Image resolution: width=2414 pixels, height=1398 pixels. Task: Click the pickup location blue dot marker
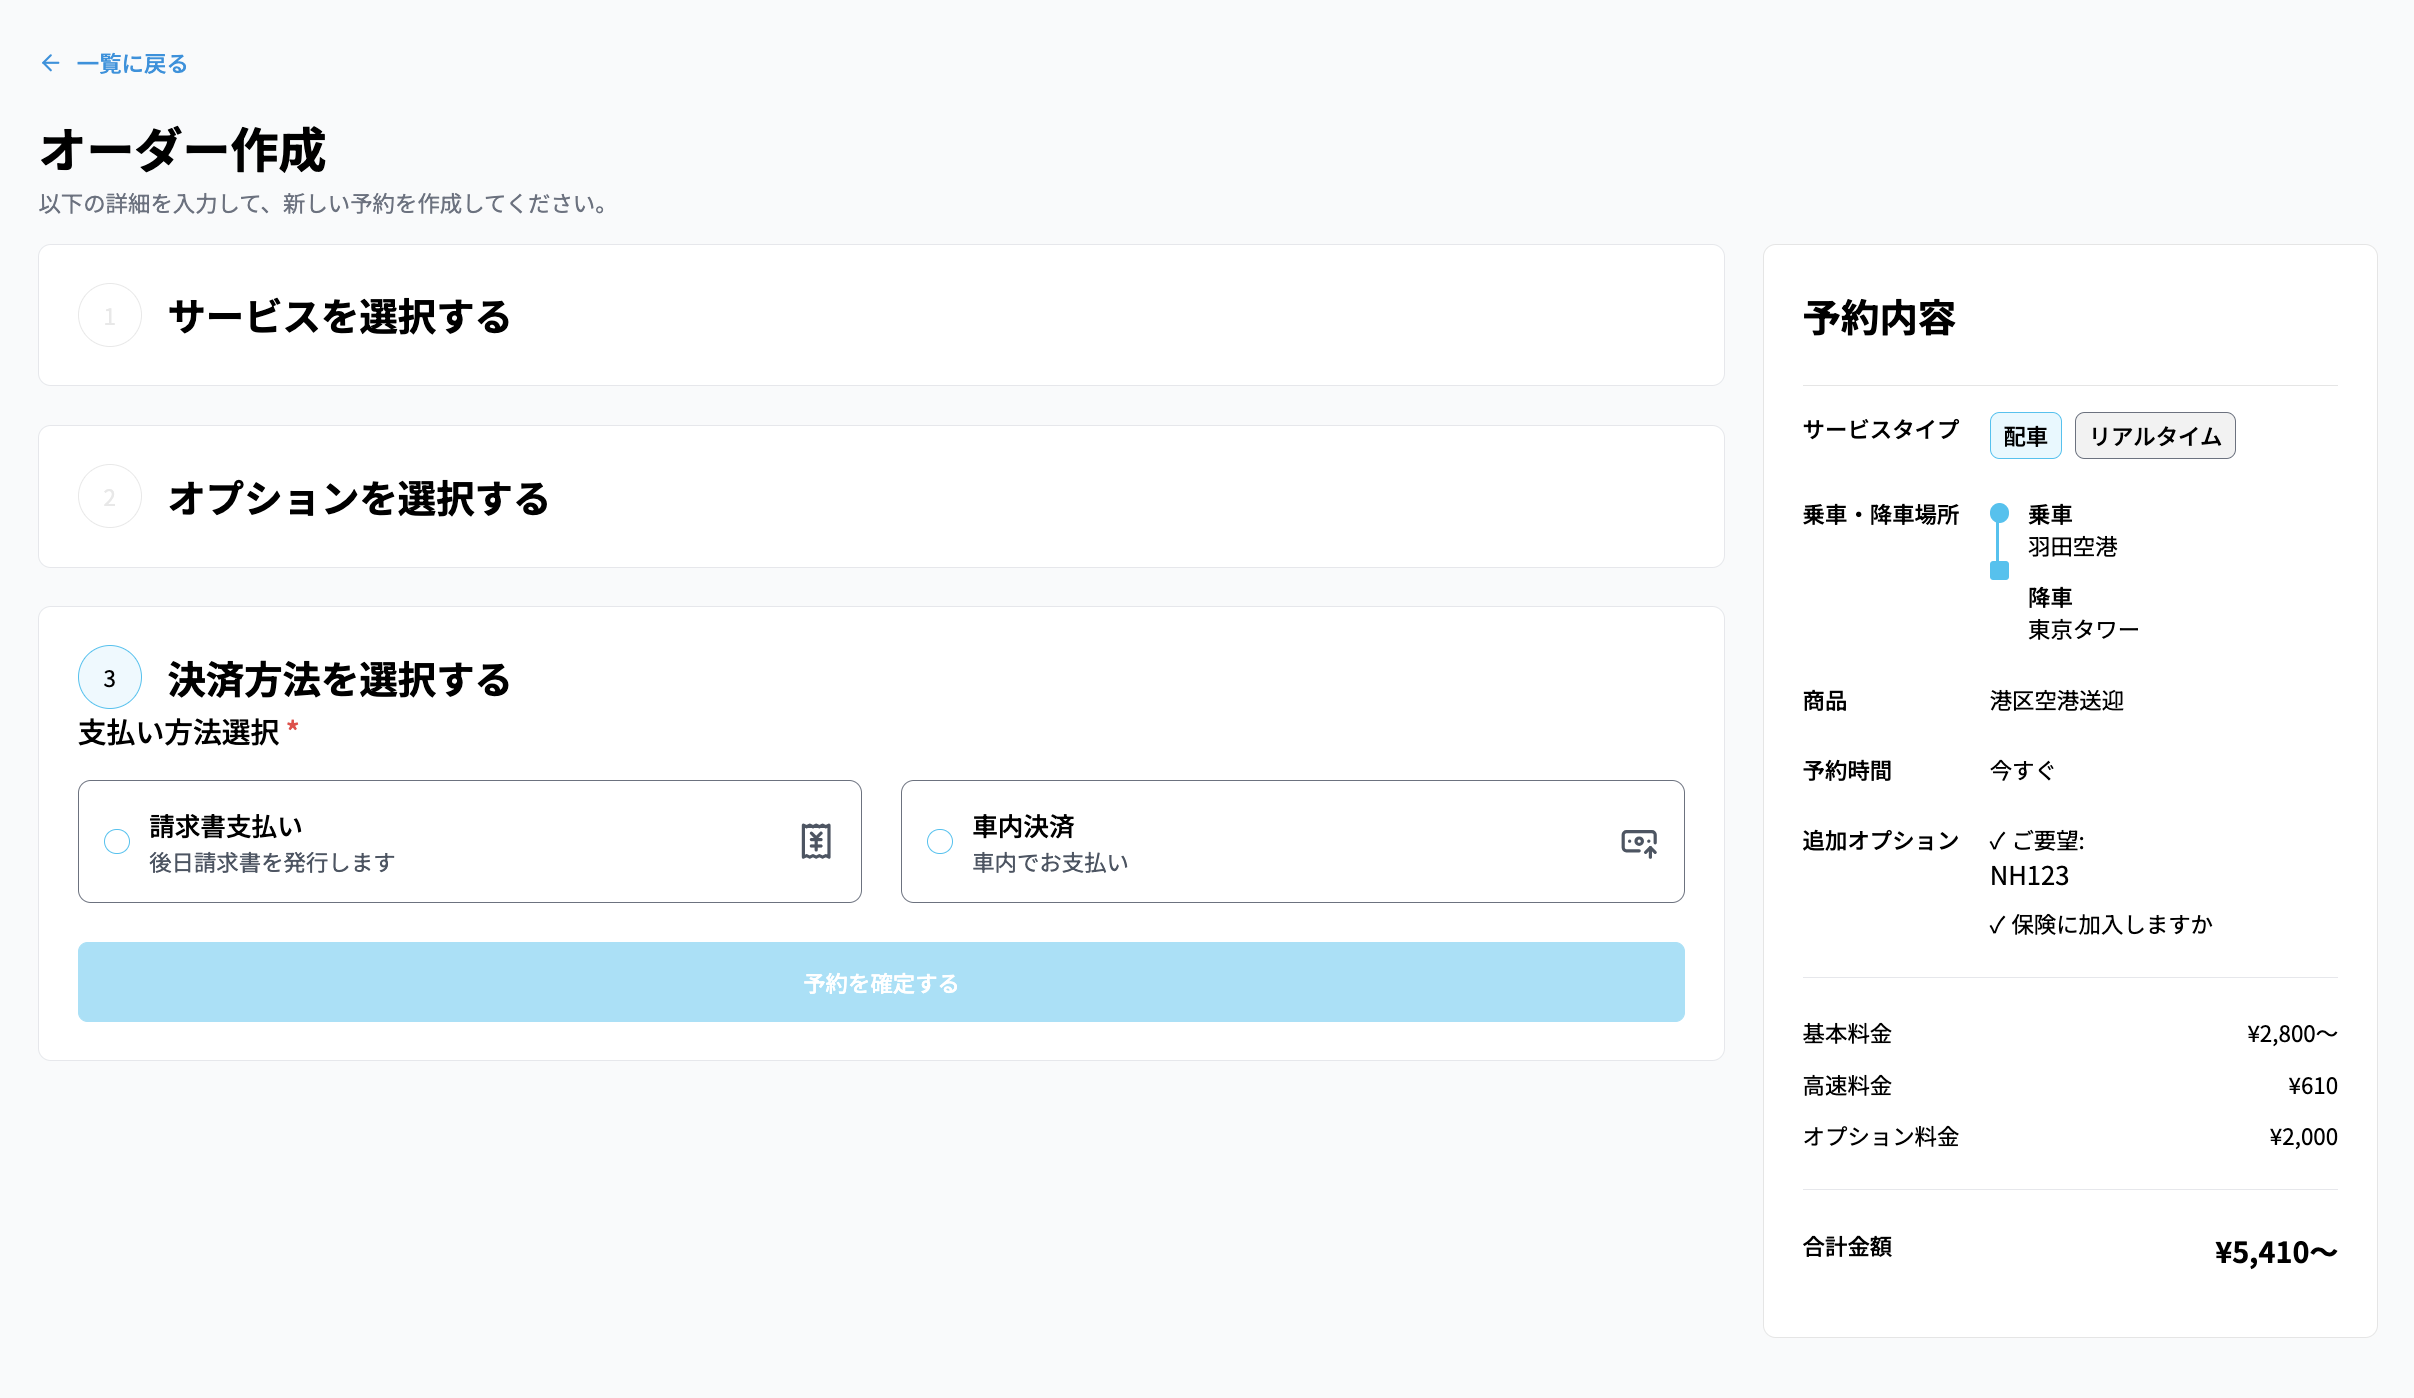coord(1999,513)
